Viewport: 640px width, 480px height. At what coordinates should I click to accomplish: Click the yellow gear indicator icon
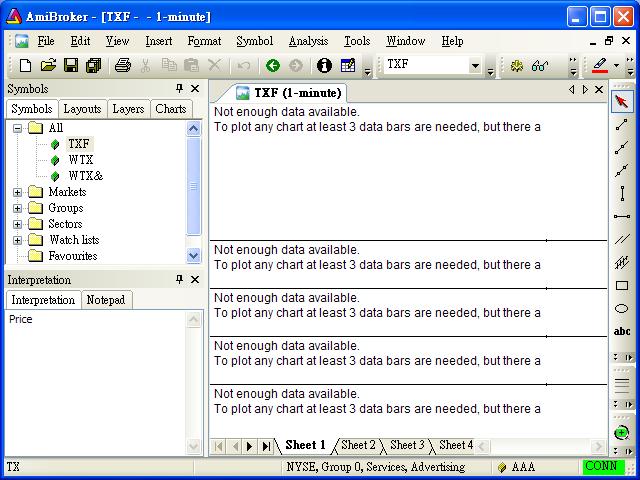(517, 65)
